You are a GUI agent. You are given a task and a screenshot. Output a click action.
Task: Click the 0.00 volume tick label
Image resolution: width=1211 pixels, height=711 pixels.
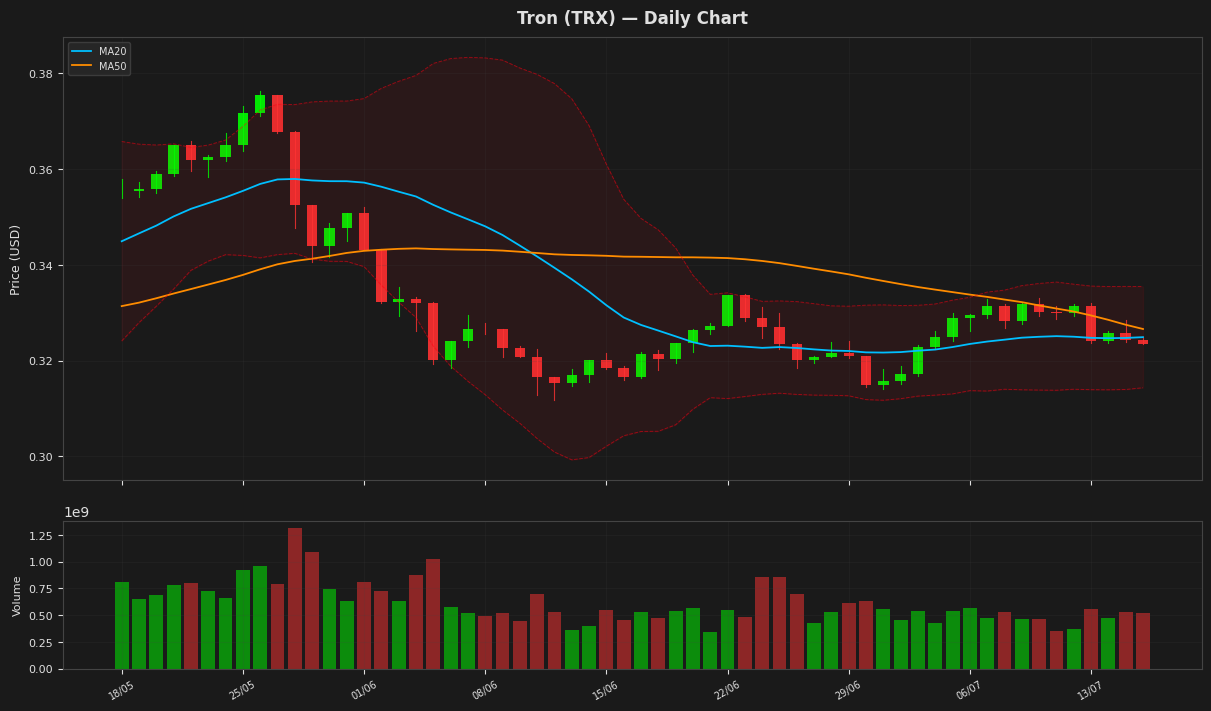pos(41,669)
